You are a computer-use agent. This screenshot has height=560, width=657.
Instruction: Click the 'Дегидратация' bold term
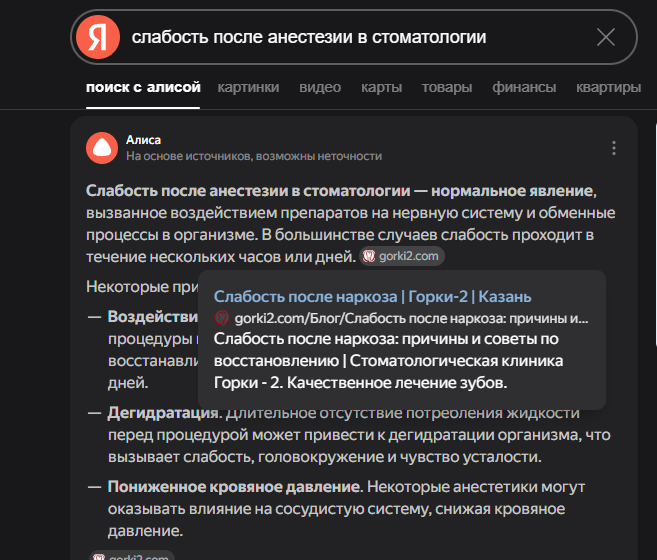point(163,413)
